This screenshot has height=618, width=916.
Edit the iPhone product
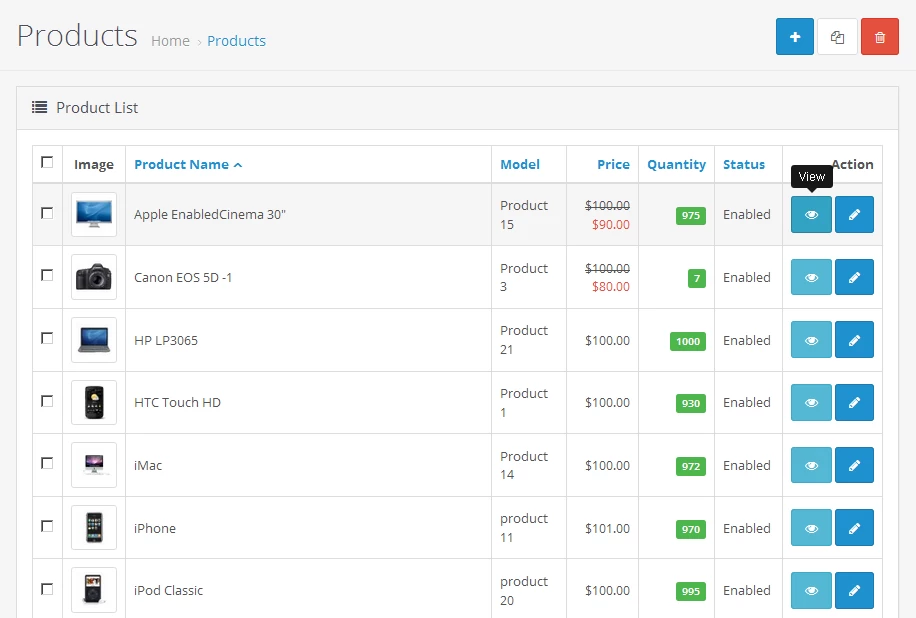(854, 527)
